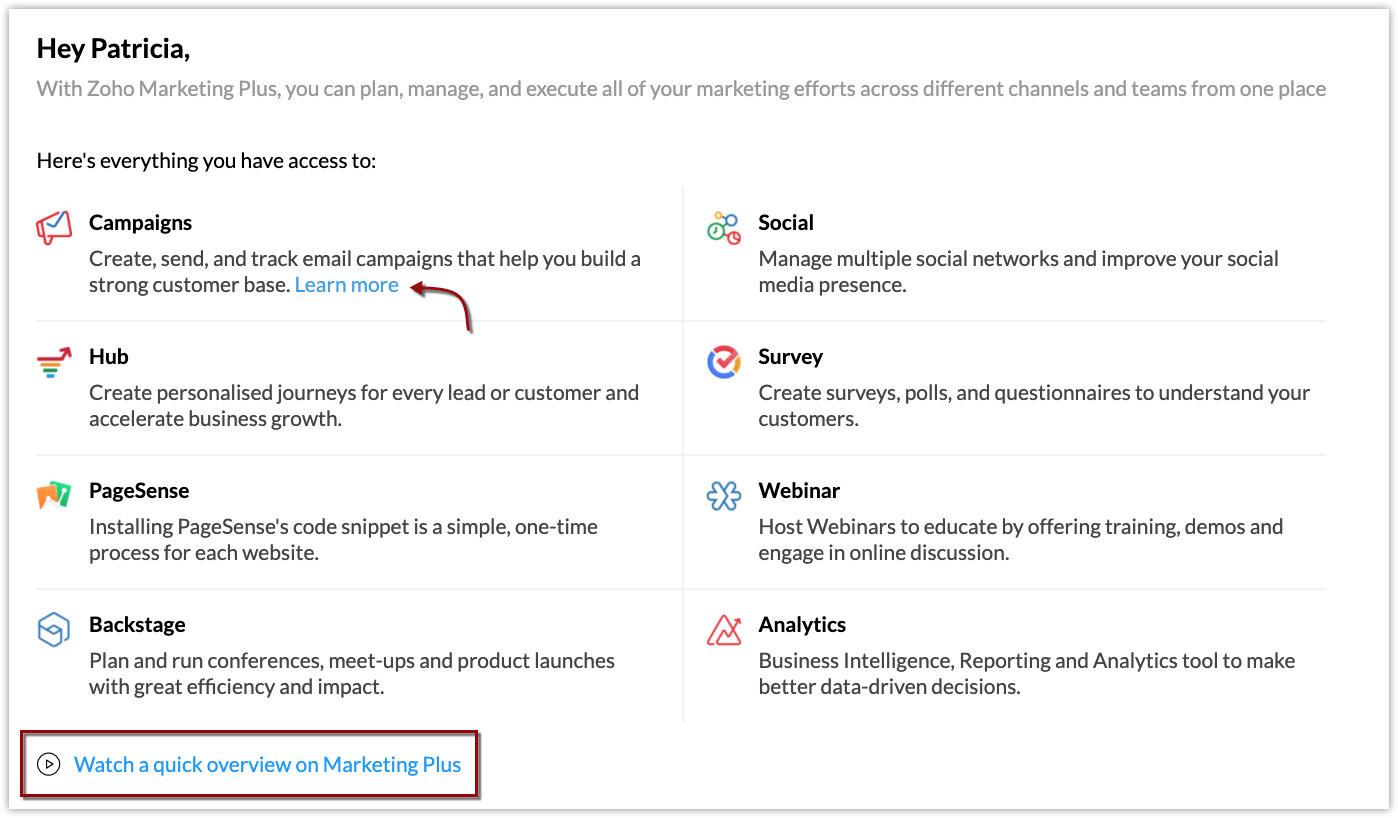Screen dimensions: 1398x818
Task: Select the Webinar heading
Action: [x=799, y=491]
